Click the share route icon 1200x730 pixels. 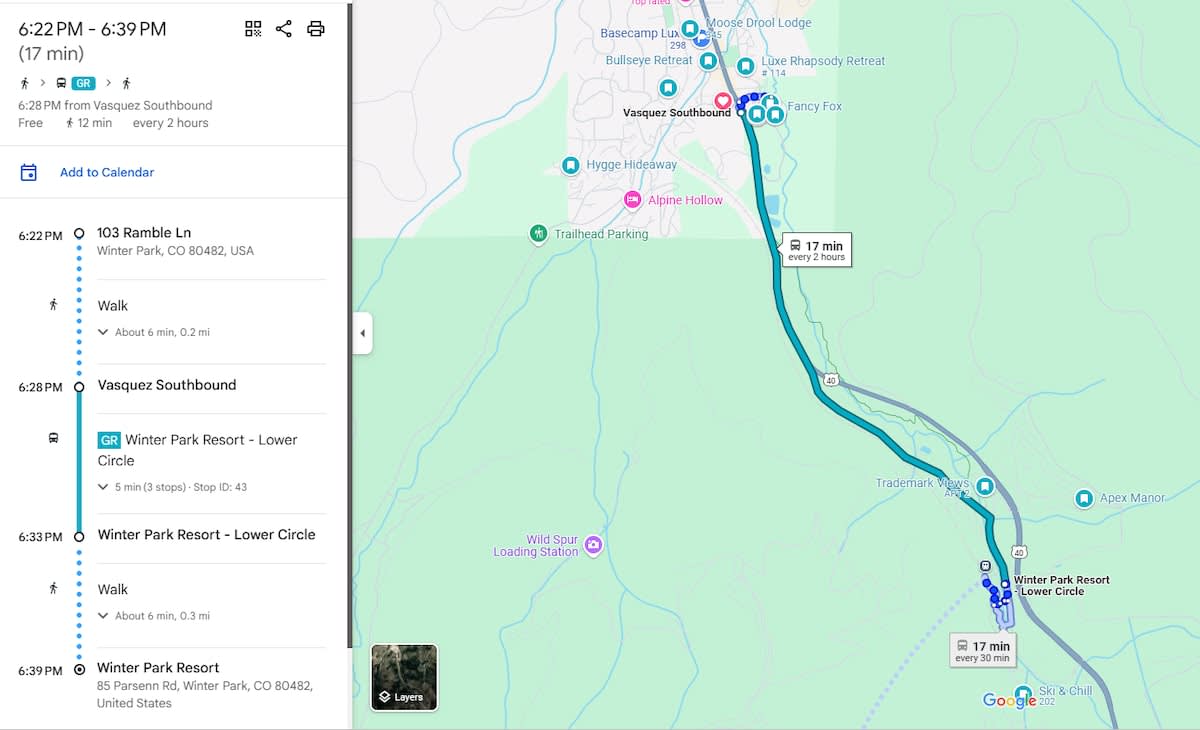point(284,29)
